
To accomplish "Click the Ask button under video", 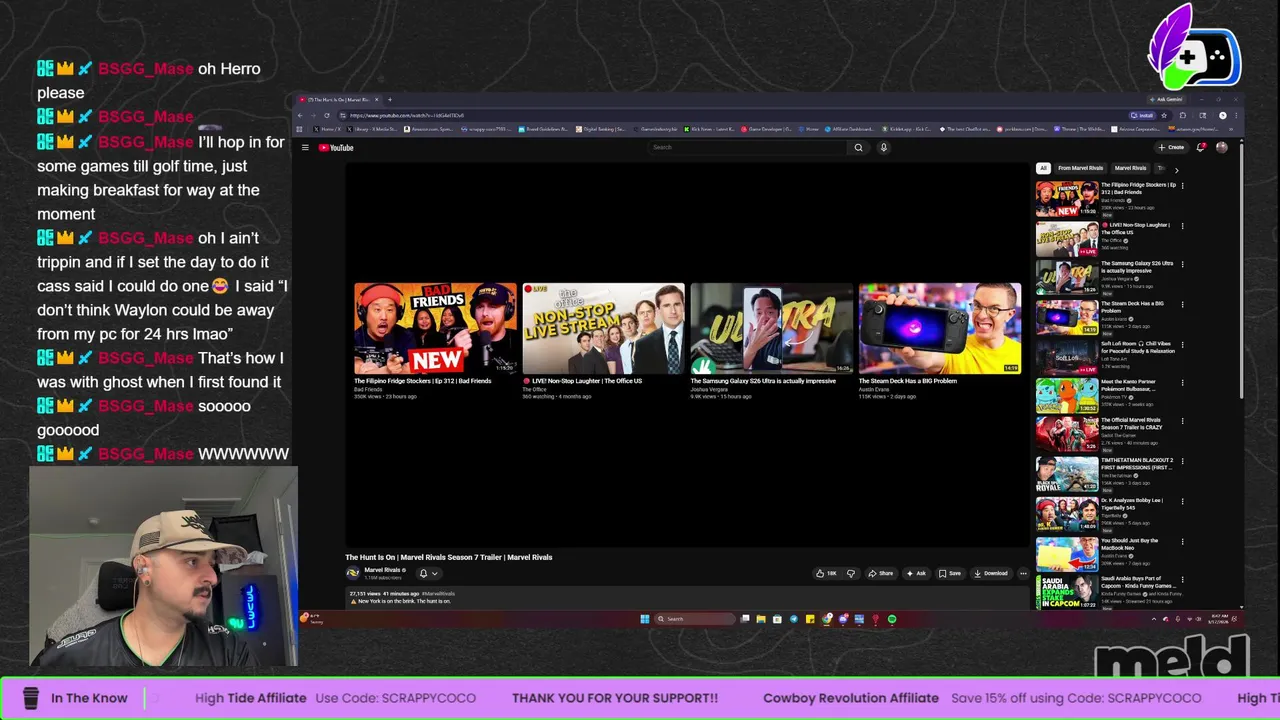I will [x=917, y=573].
